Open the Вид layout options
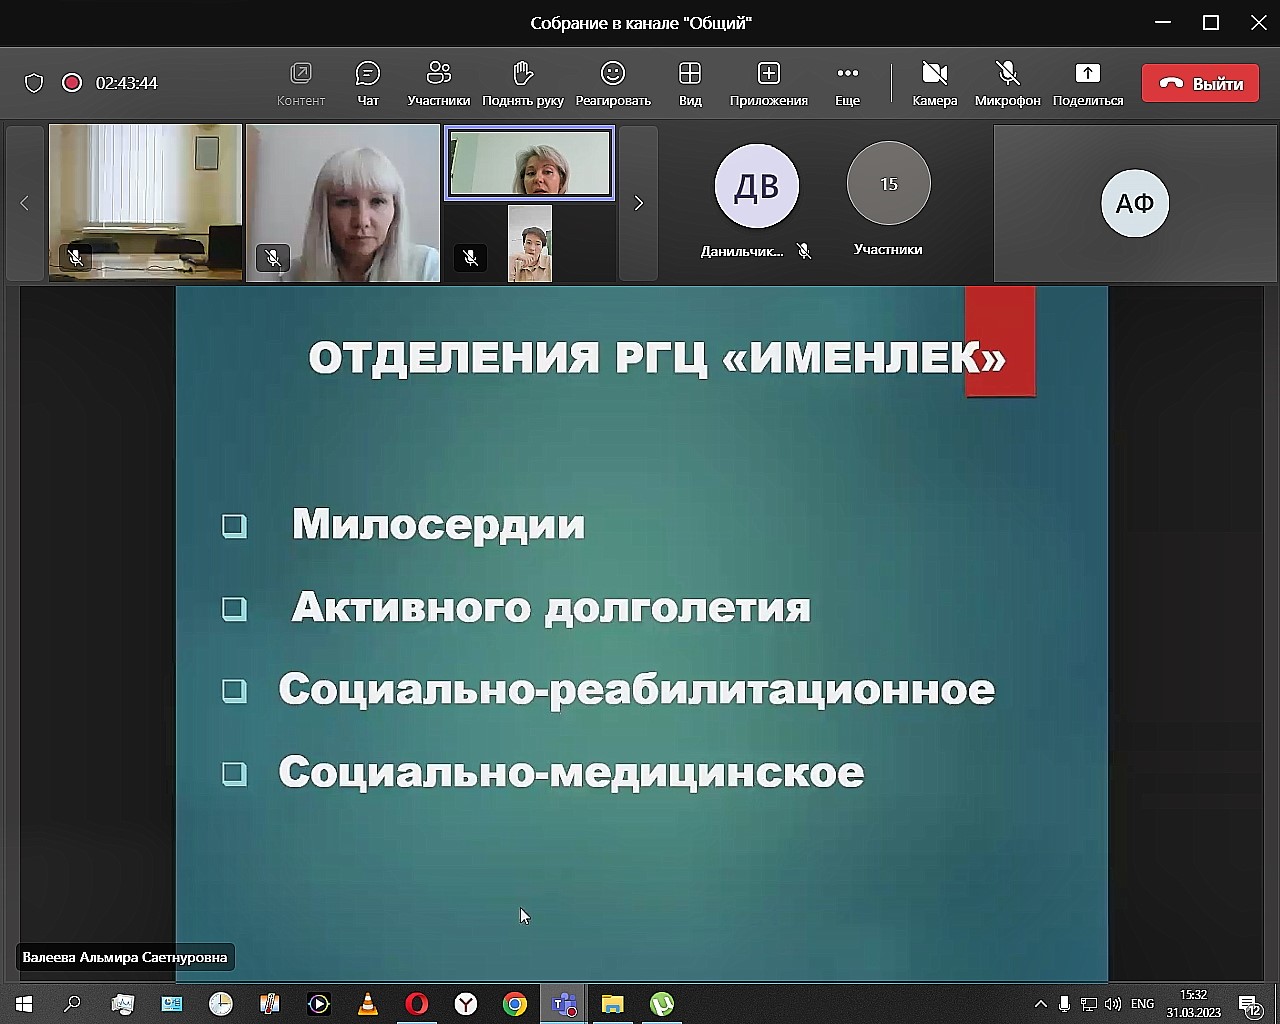 pyautogui.click(x=690, y=84)
